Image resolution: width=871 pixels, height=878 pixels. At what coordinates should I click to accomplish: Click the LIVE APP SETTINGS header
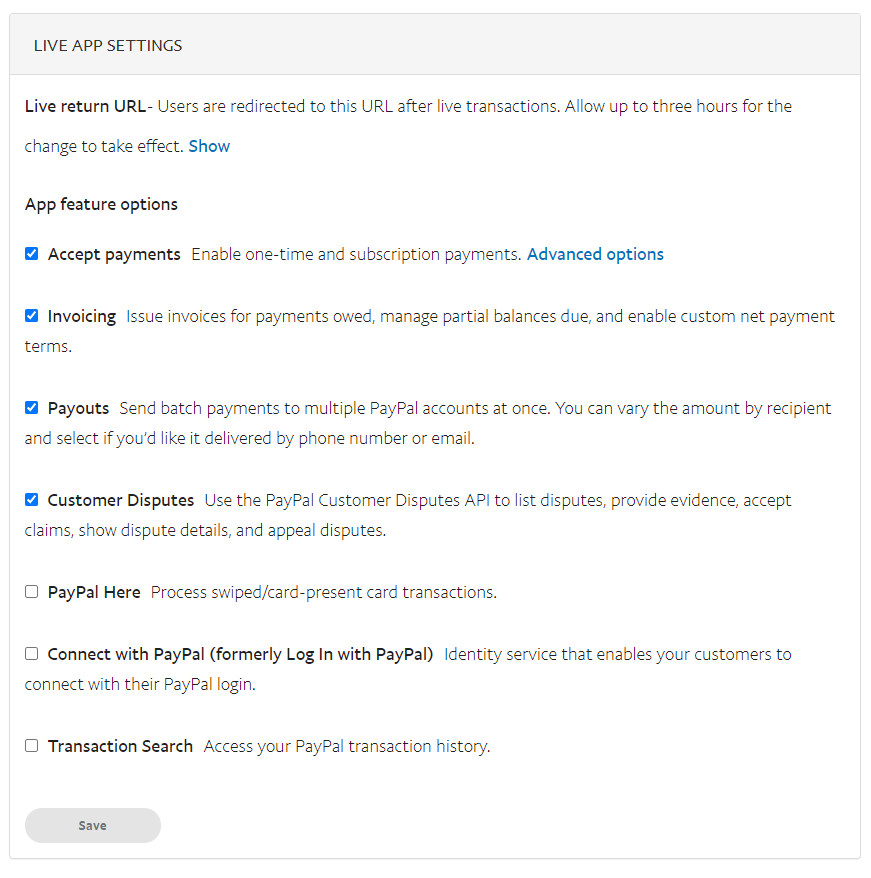click(x=108, y=45)
